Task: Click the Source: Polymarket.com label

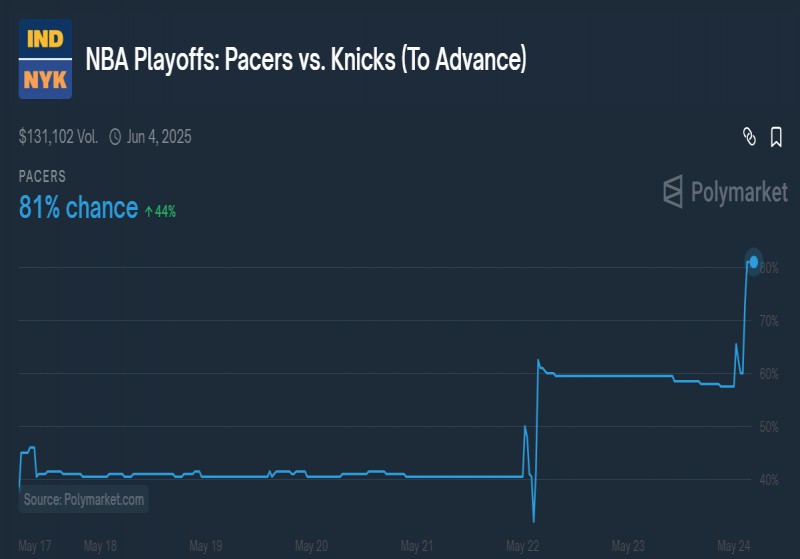Action: click(x=84, y=499)
